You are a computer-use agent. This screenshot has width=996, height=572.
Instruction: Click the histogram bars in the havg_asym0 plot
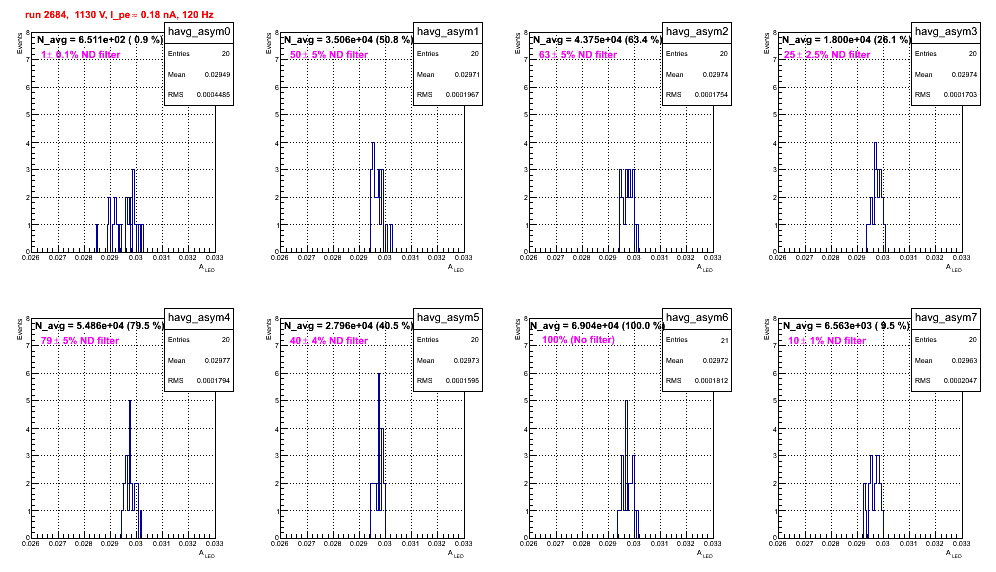click(120, 211)
